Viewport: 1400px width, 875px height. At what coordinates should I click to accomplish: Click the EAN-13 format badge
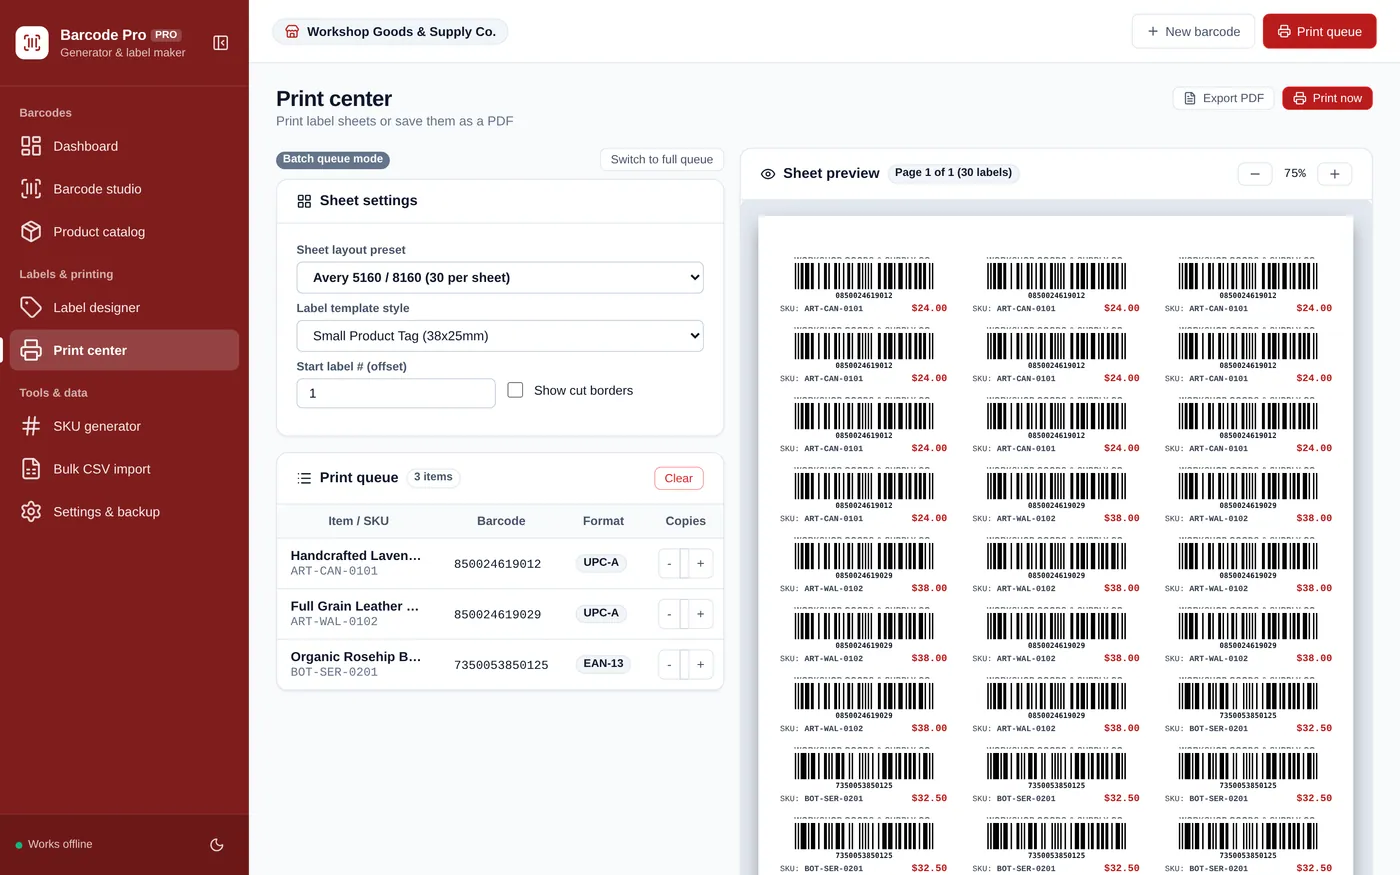(x=603, y=664)
